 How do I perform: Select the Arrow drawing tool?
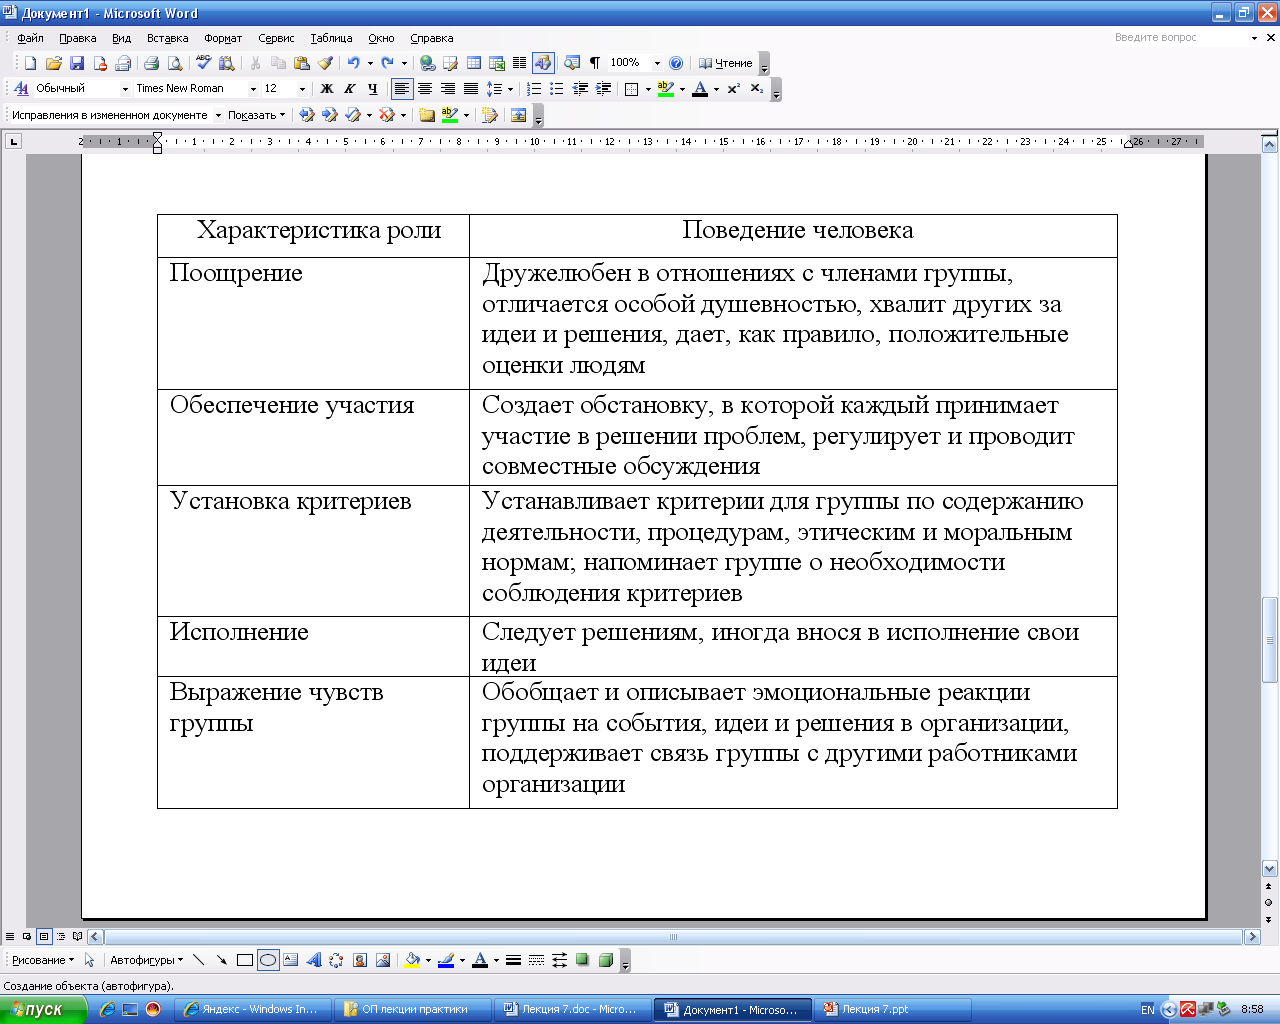[x=221, y=960]
